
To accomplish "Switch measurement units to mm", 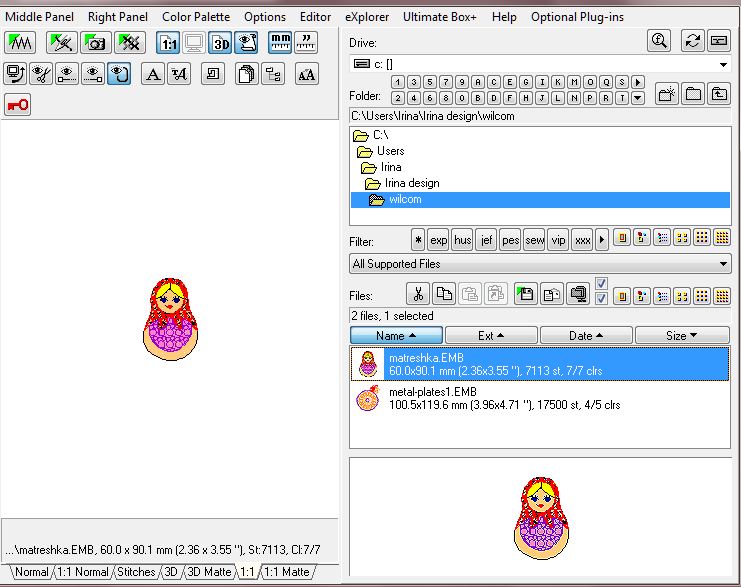I will tap(281, 42).
